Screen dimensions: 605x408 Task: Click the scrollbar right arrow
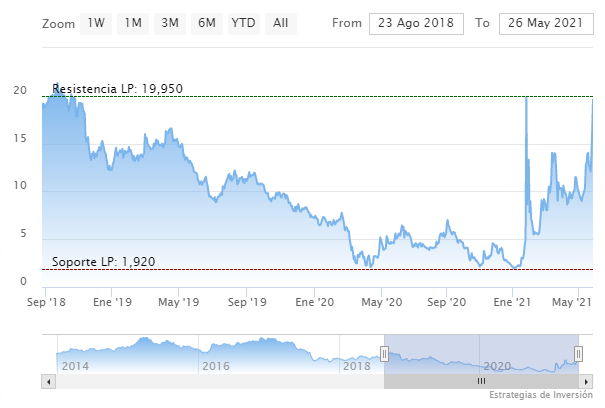click(x=587, y=381)
